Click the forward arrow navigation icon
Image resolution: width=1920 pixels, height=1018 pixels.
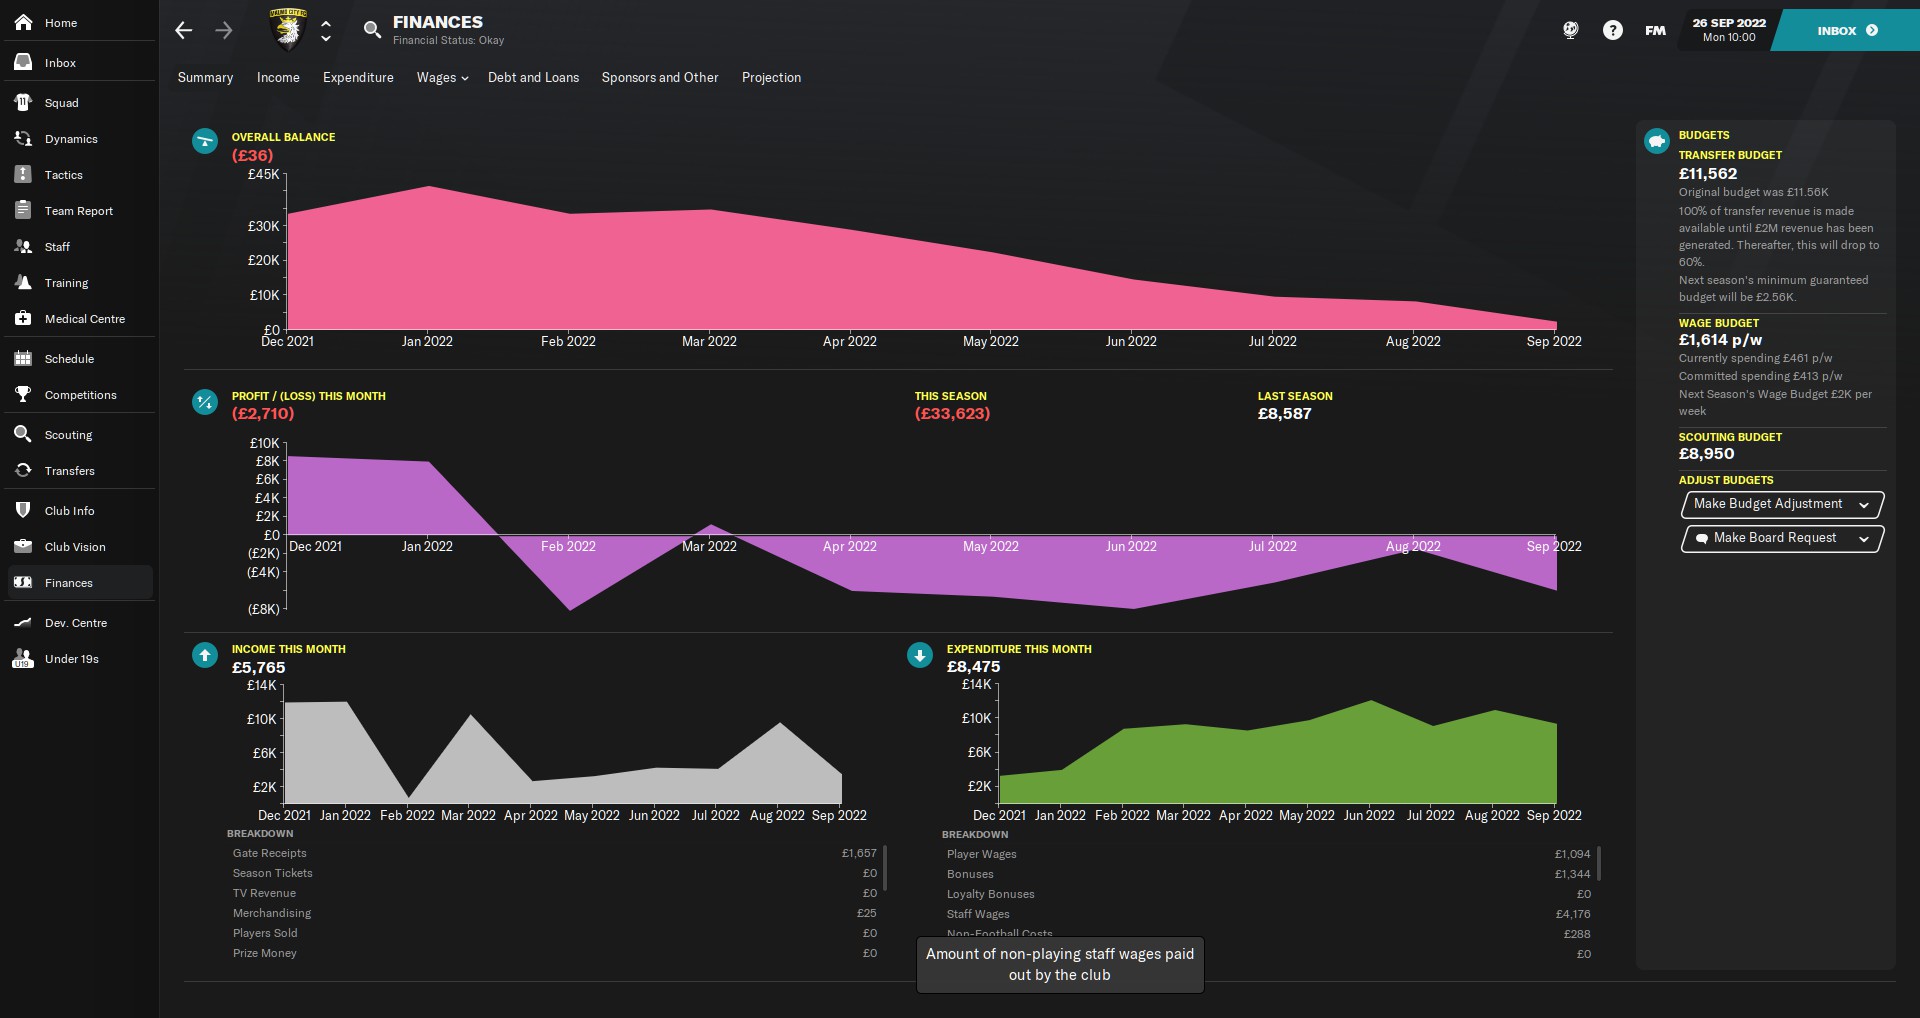(224, 31)
